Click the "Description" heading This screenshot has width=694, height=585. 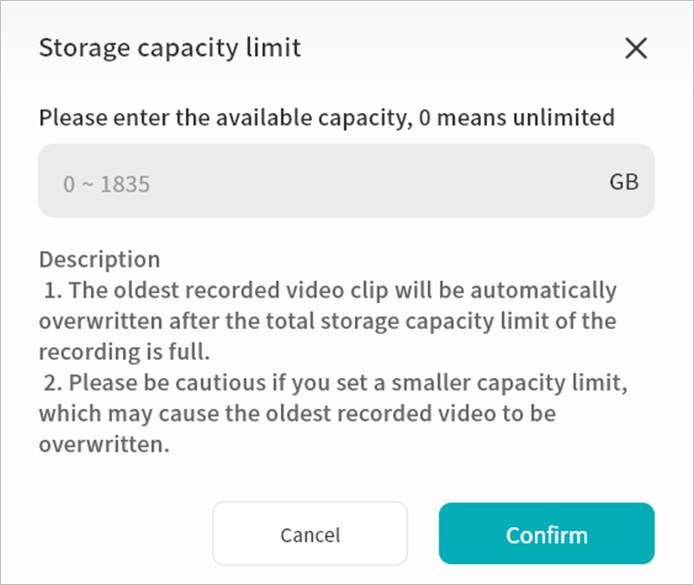point(99,260)
